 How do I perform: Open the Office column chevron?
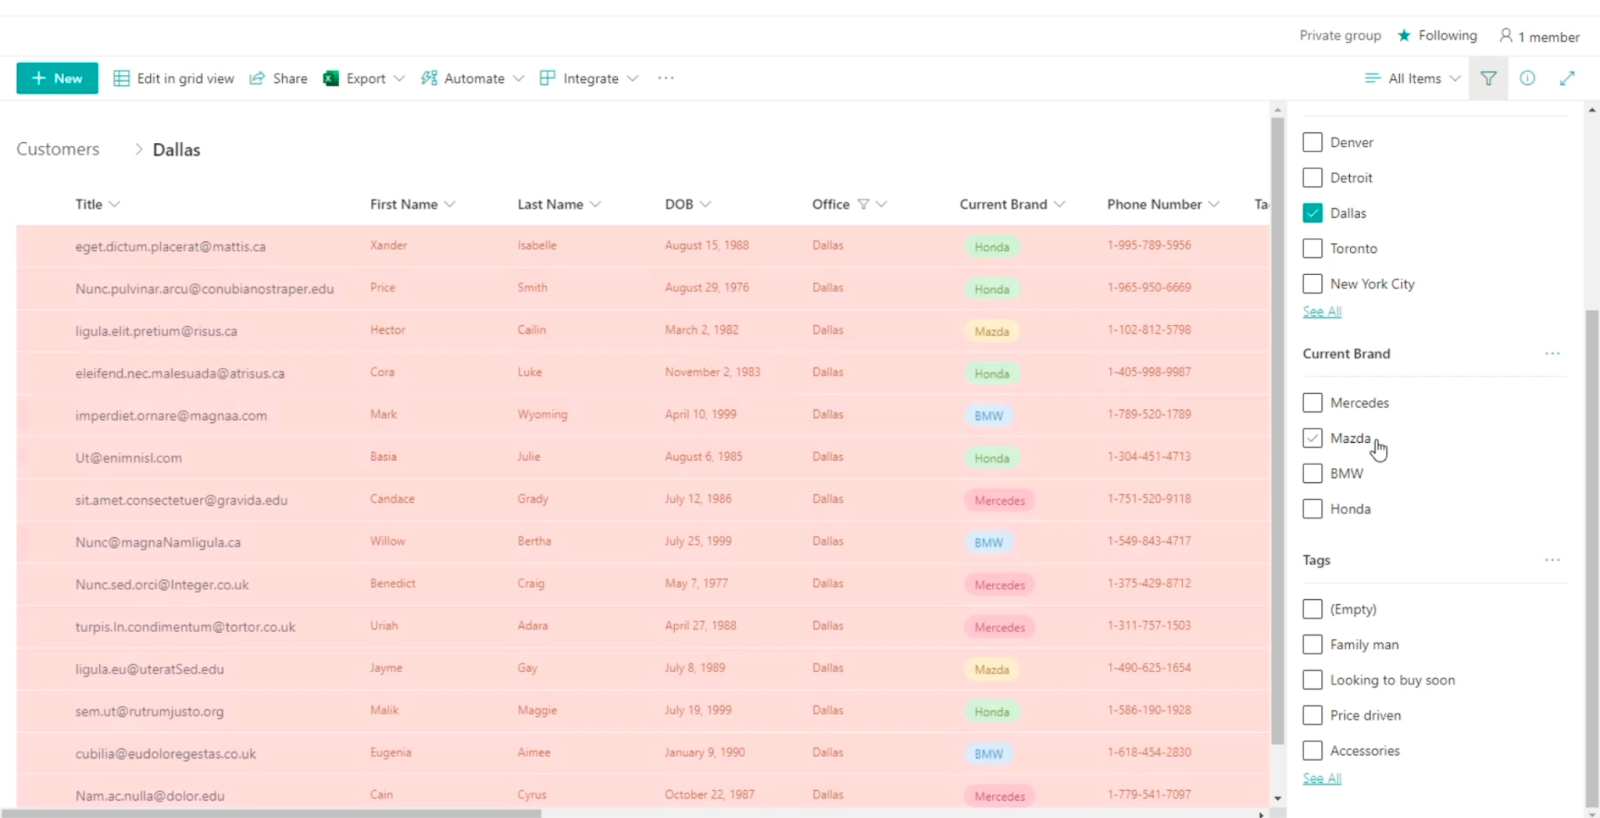[881, 204]
